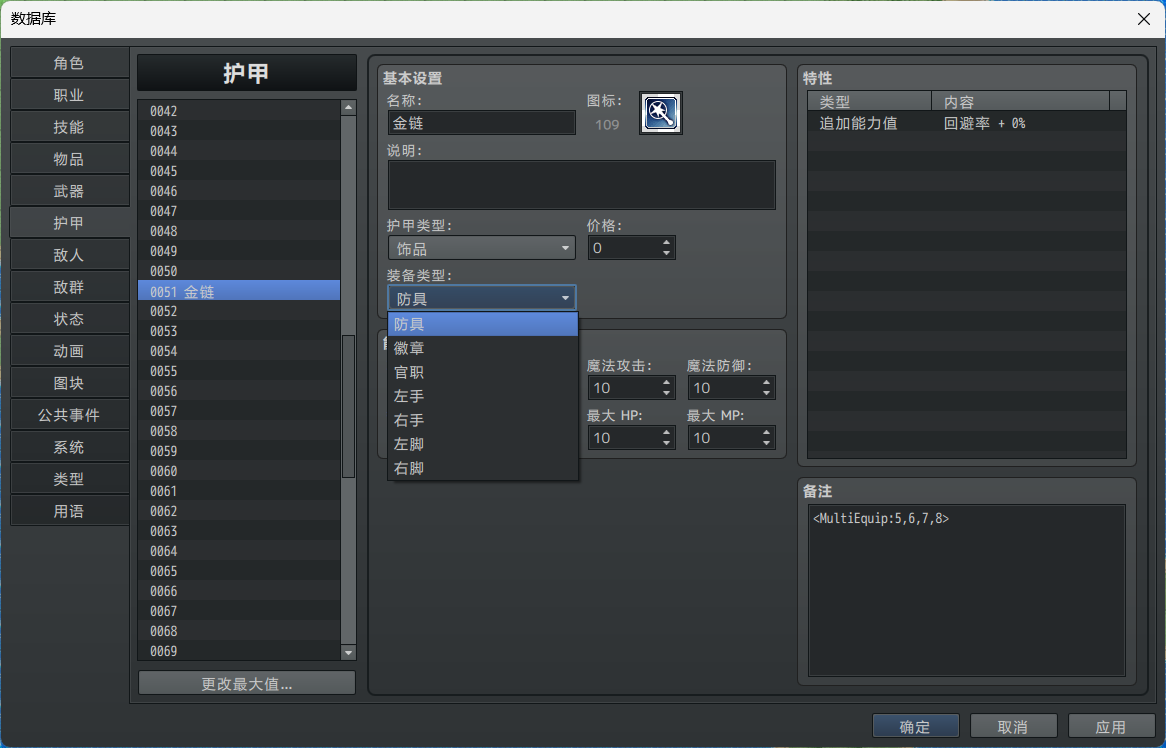Click the armor icon image for 金链
This screenshot has height=748, width=1166.
tap(660, 113)
